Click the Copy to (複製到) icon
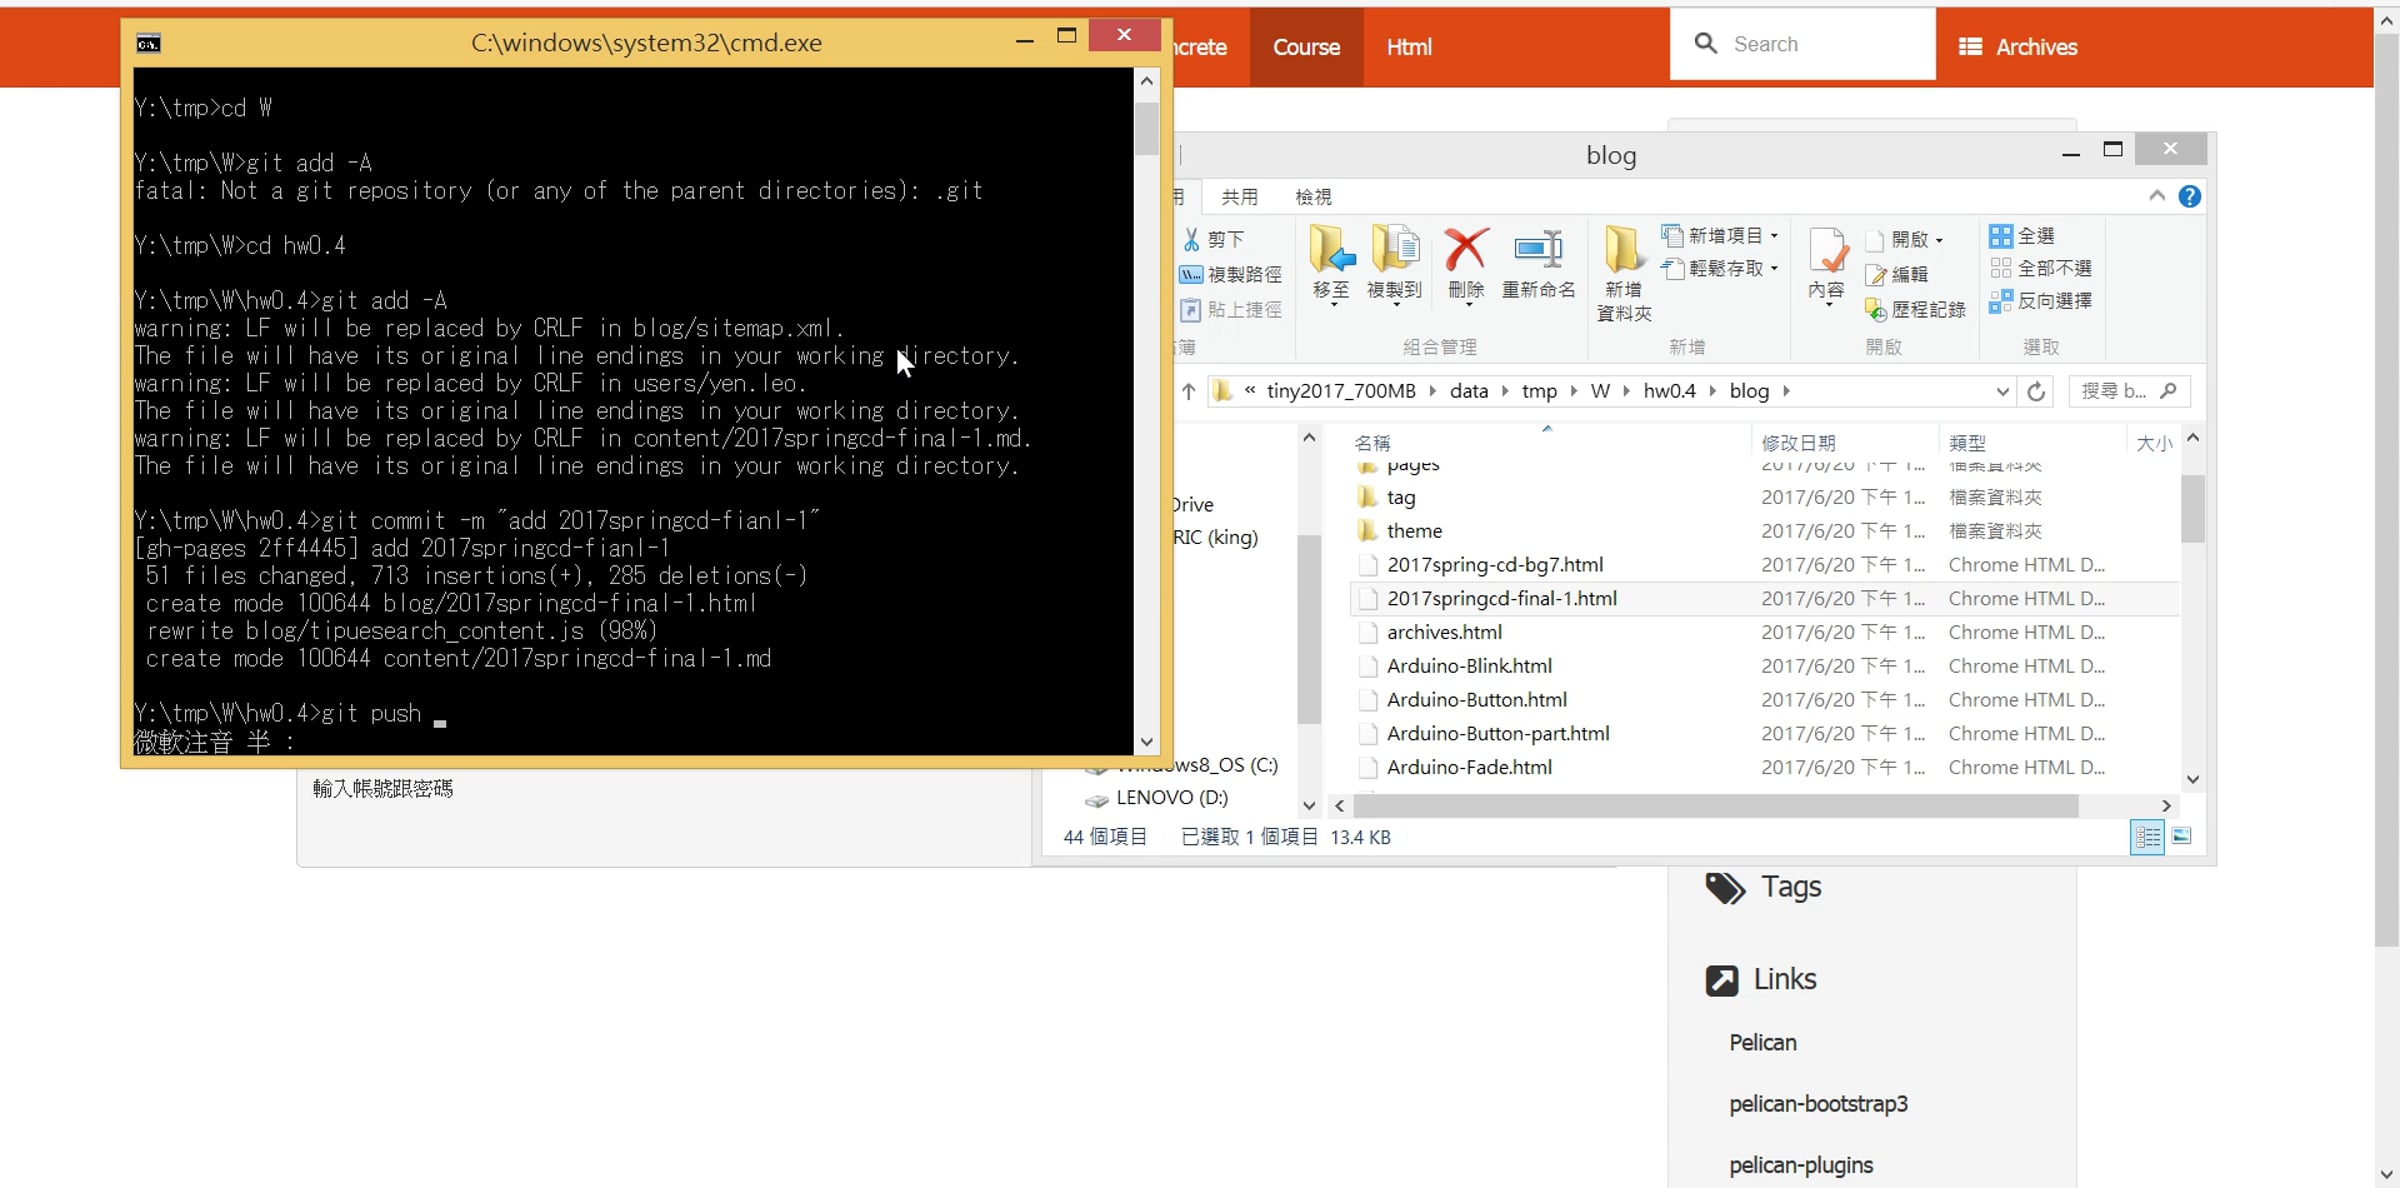Viewport: 2400px width, 1188px height. pyautogui.click(x=1395, y=249)
